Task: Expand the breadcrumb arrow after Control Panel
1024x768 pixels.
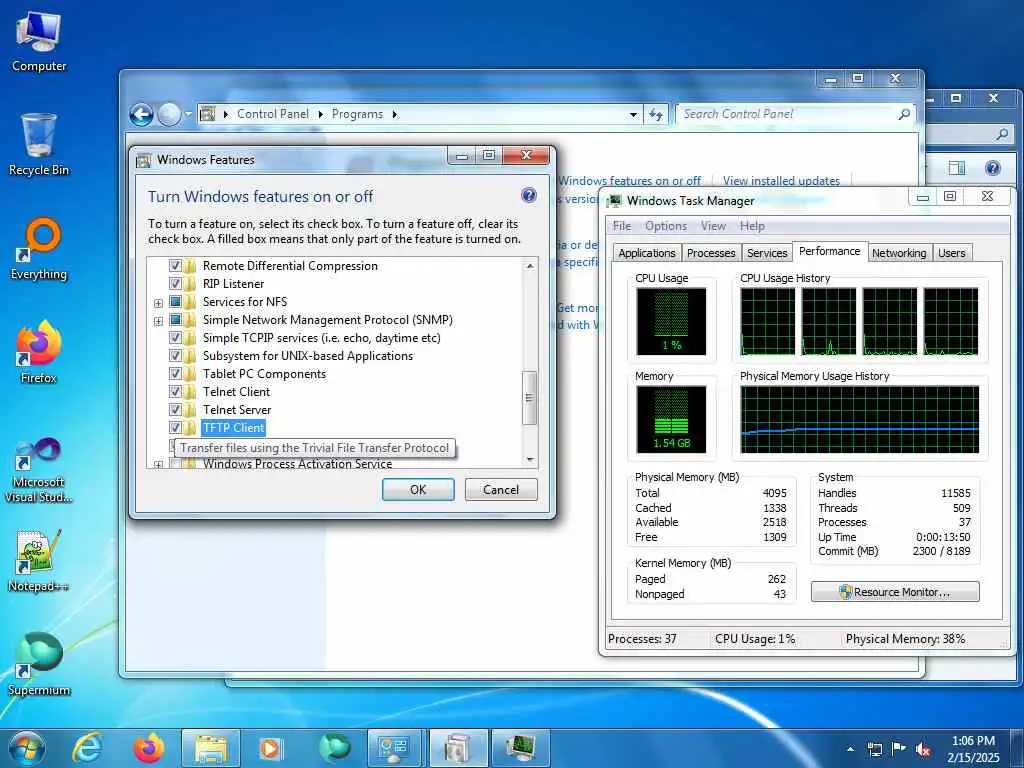Action: tap(321, 114)
